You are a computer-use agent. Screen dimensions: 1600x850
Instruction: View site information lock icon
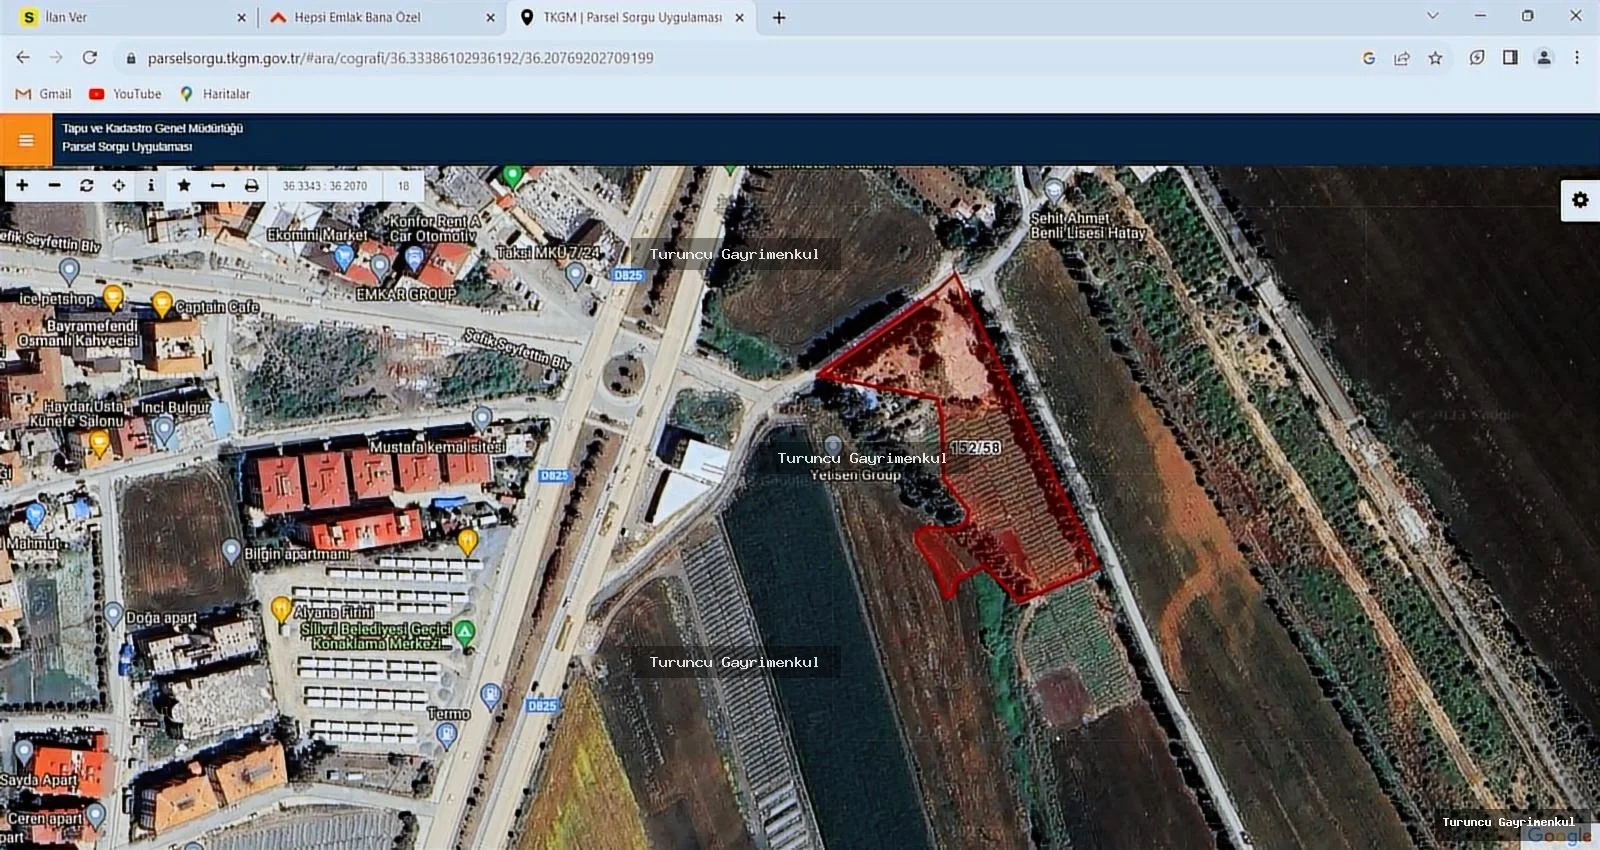point(130,58)
